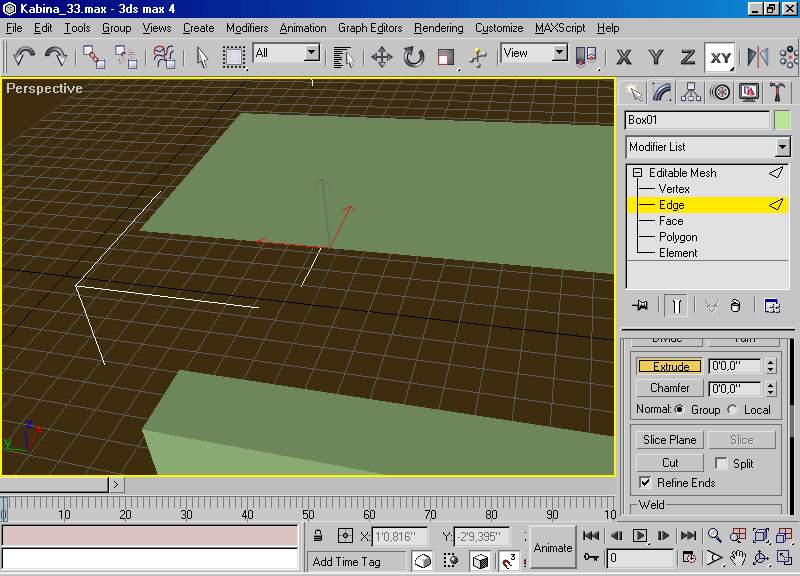Image resolution: width=800 pixels, height=576 pixels.
Task: Select the Local normal radio button
Action: point(734,410)
